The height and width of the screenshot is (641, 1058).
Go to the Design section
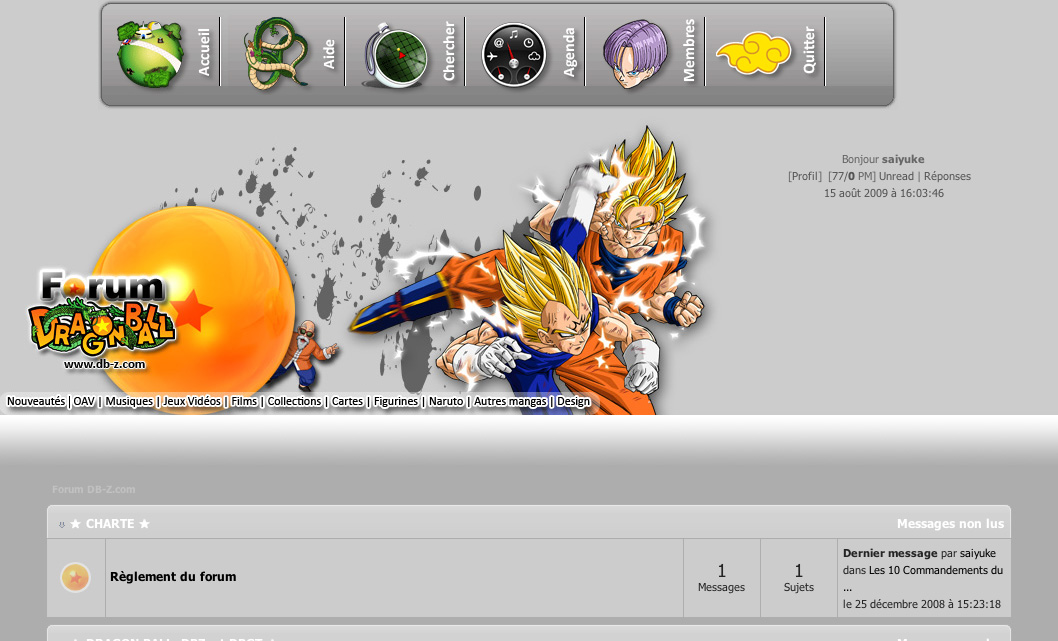574,401
